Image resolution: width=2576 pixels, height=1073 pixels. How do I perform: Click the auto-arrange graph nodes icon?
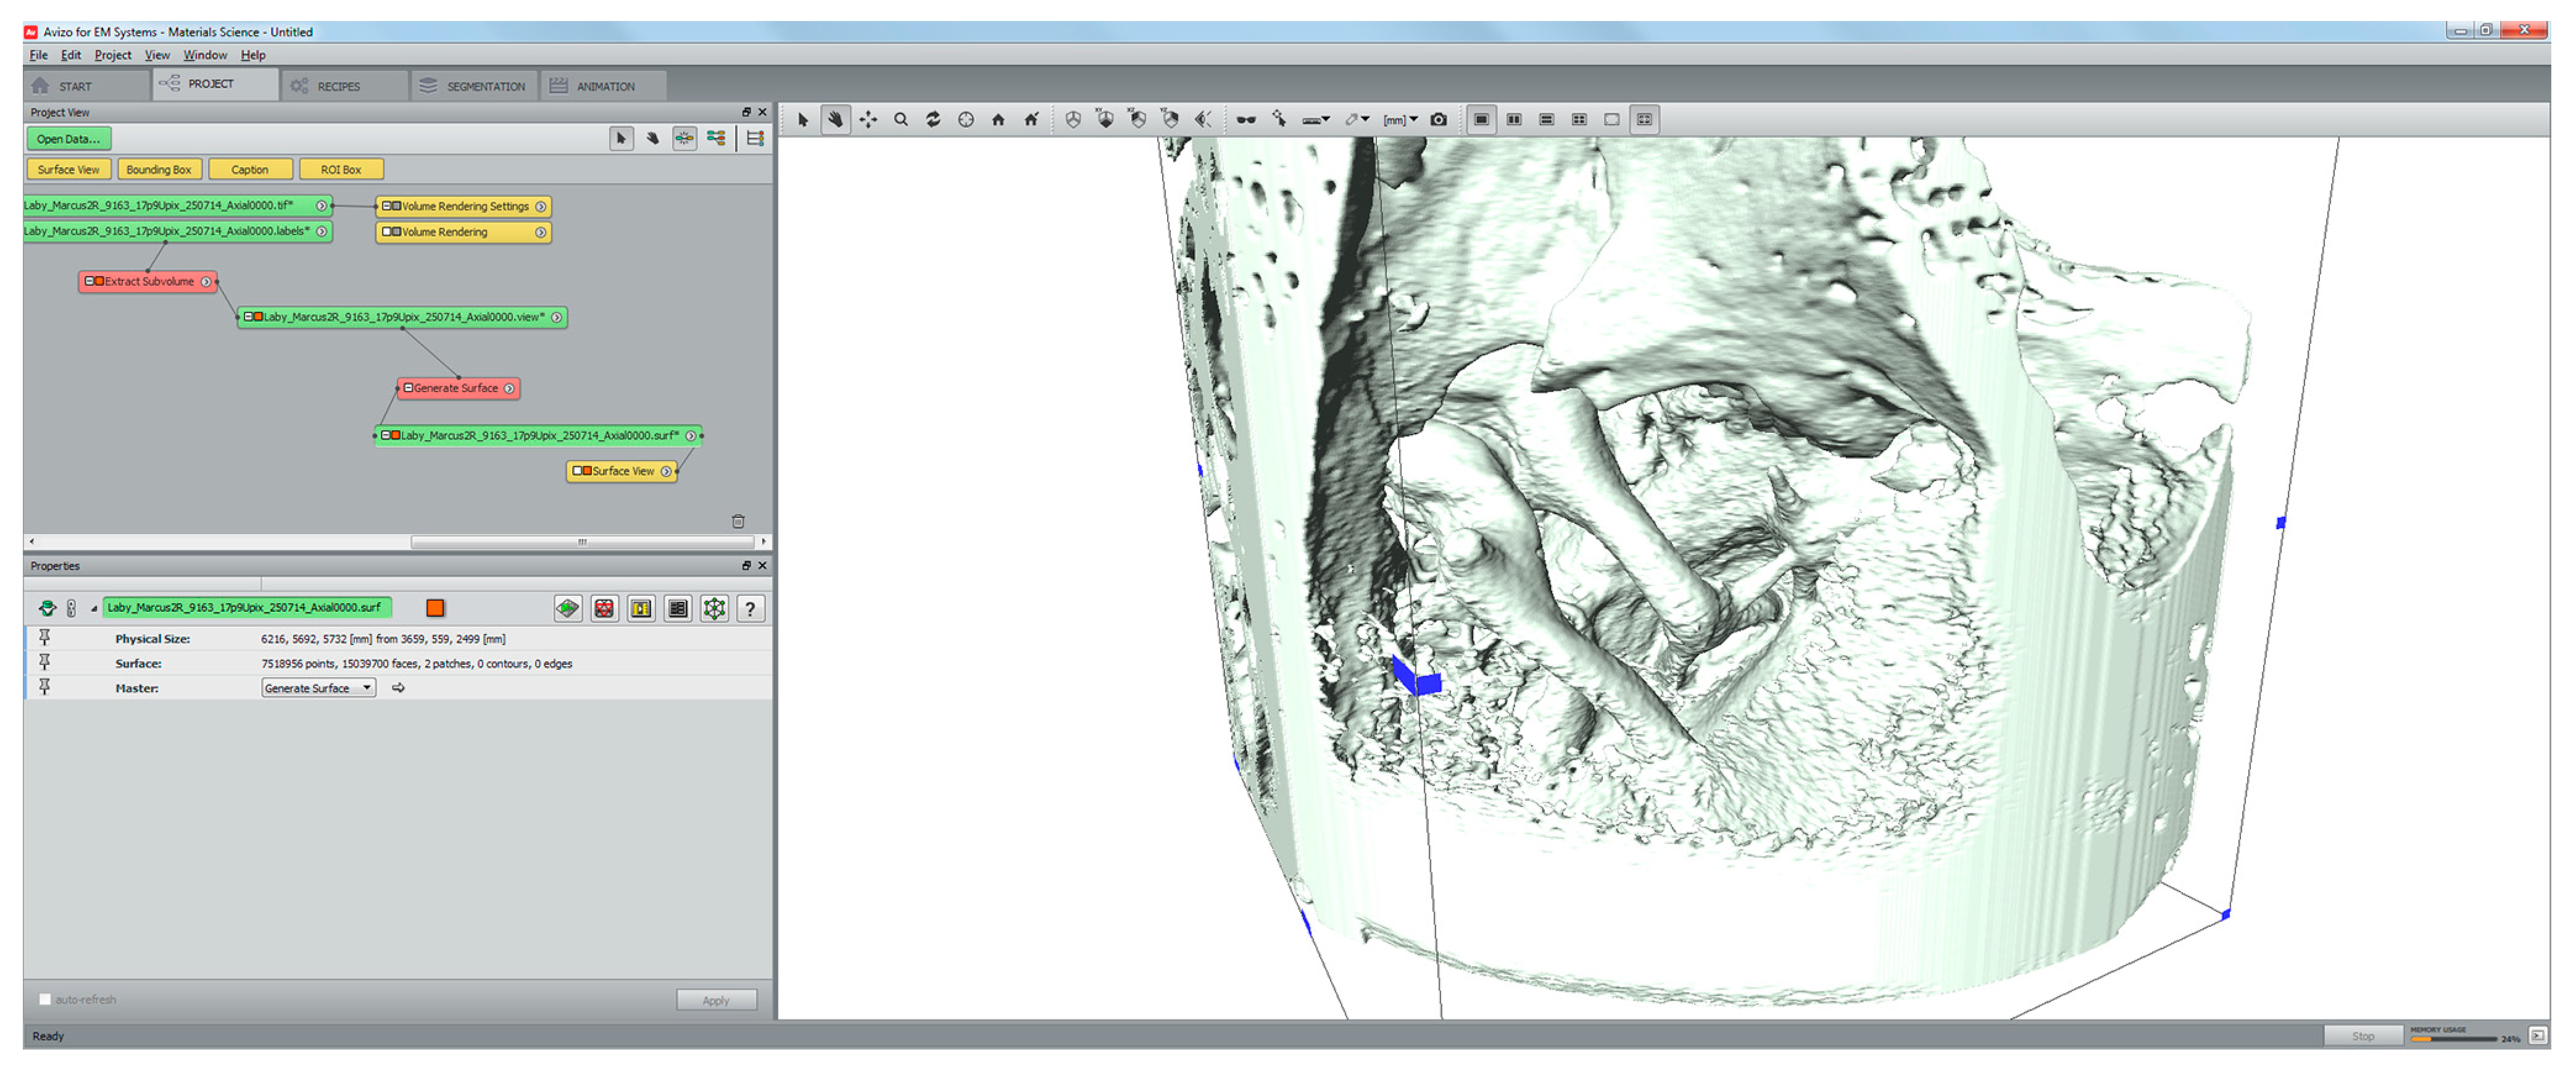pos(716,139)
